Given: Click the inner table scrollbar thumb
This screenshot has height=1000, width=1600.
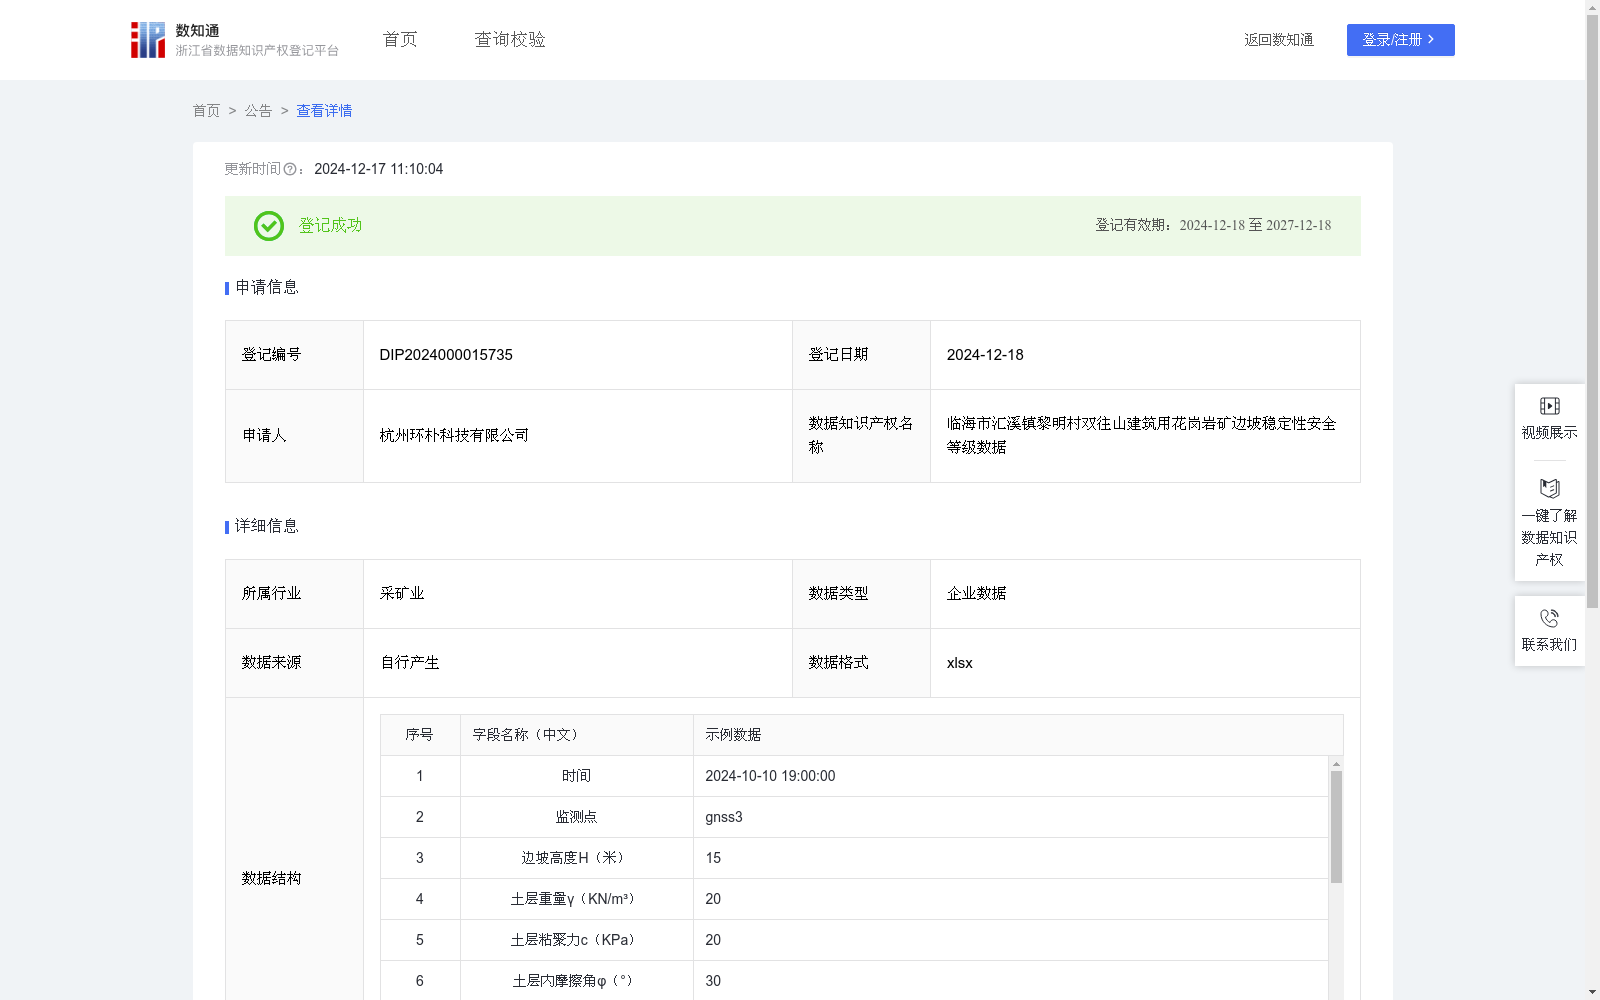Looking at the screenshot, I should point(1336,827).
